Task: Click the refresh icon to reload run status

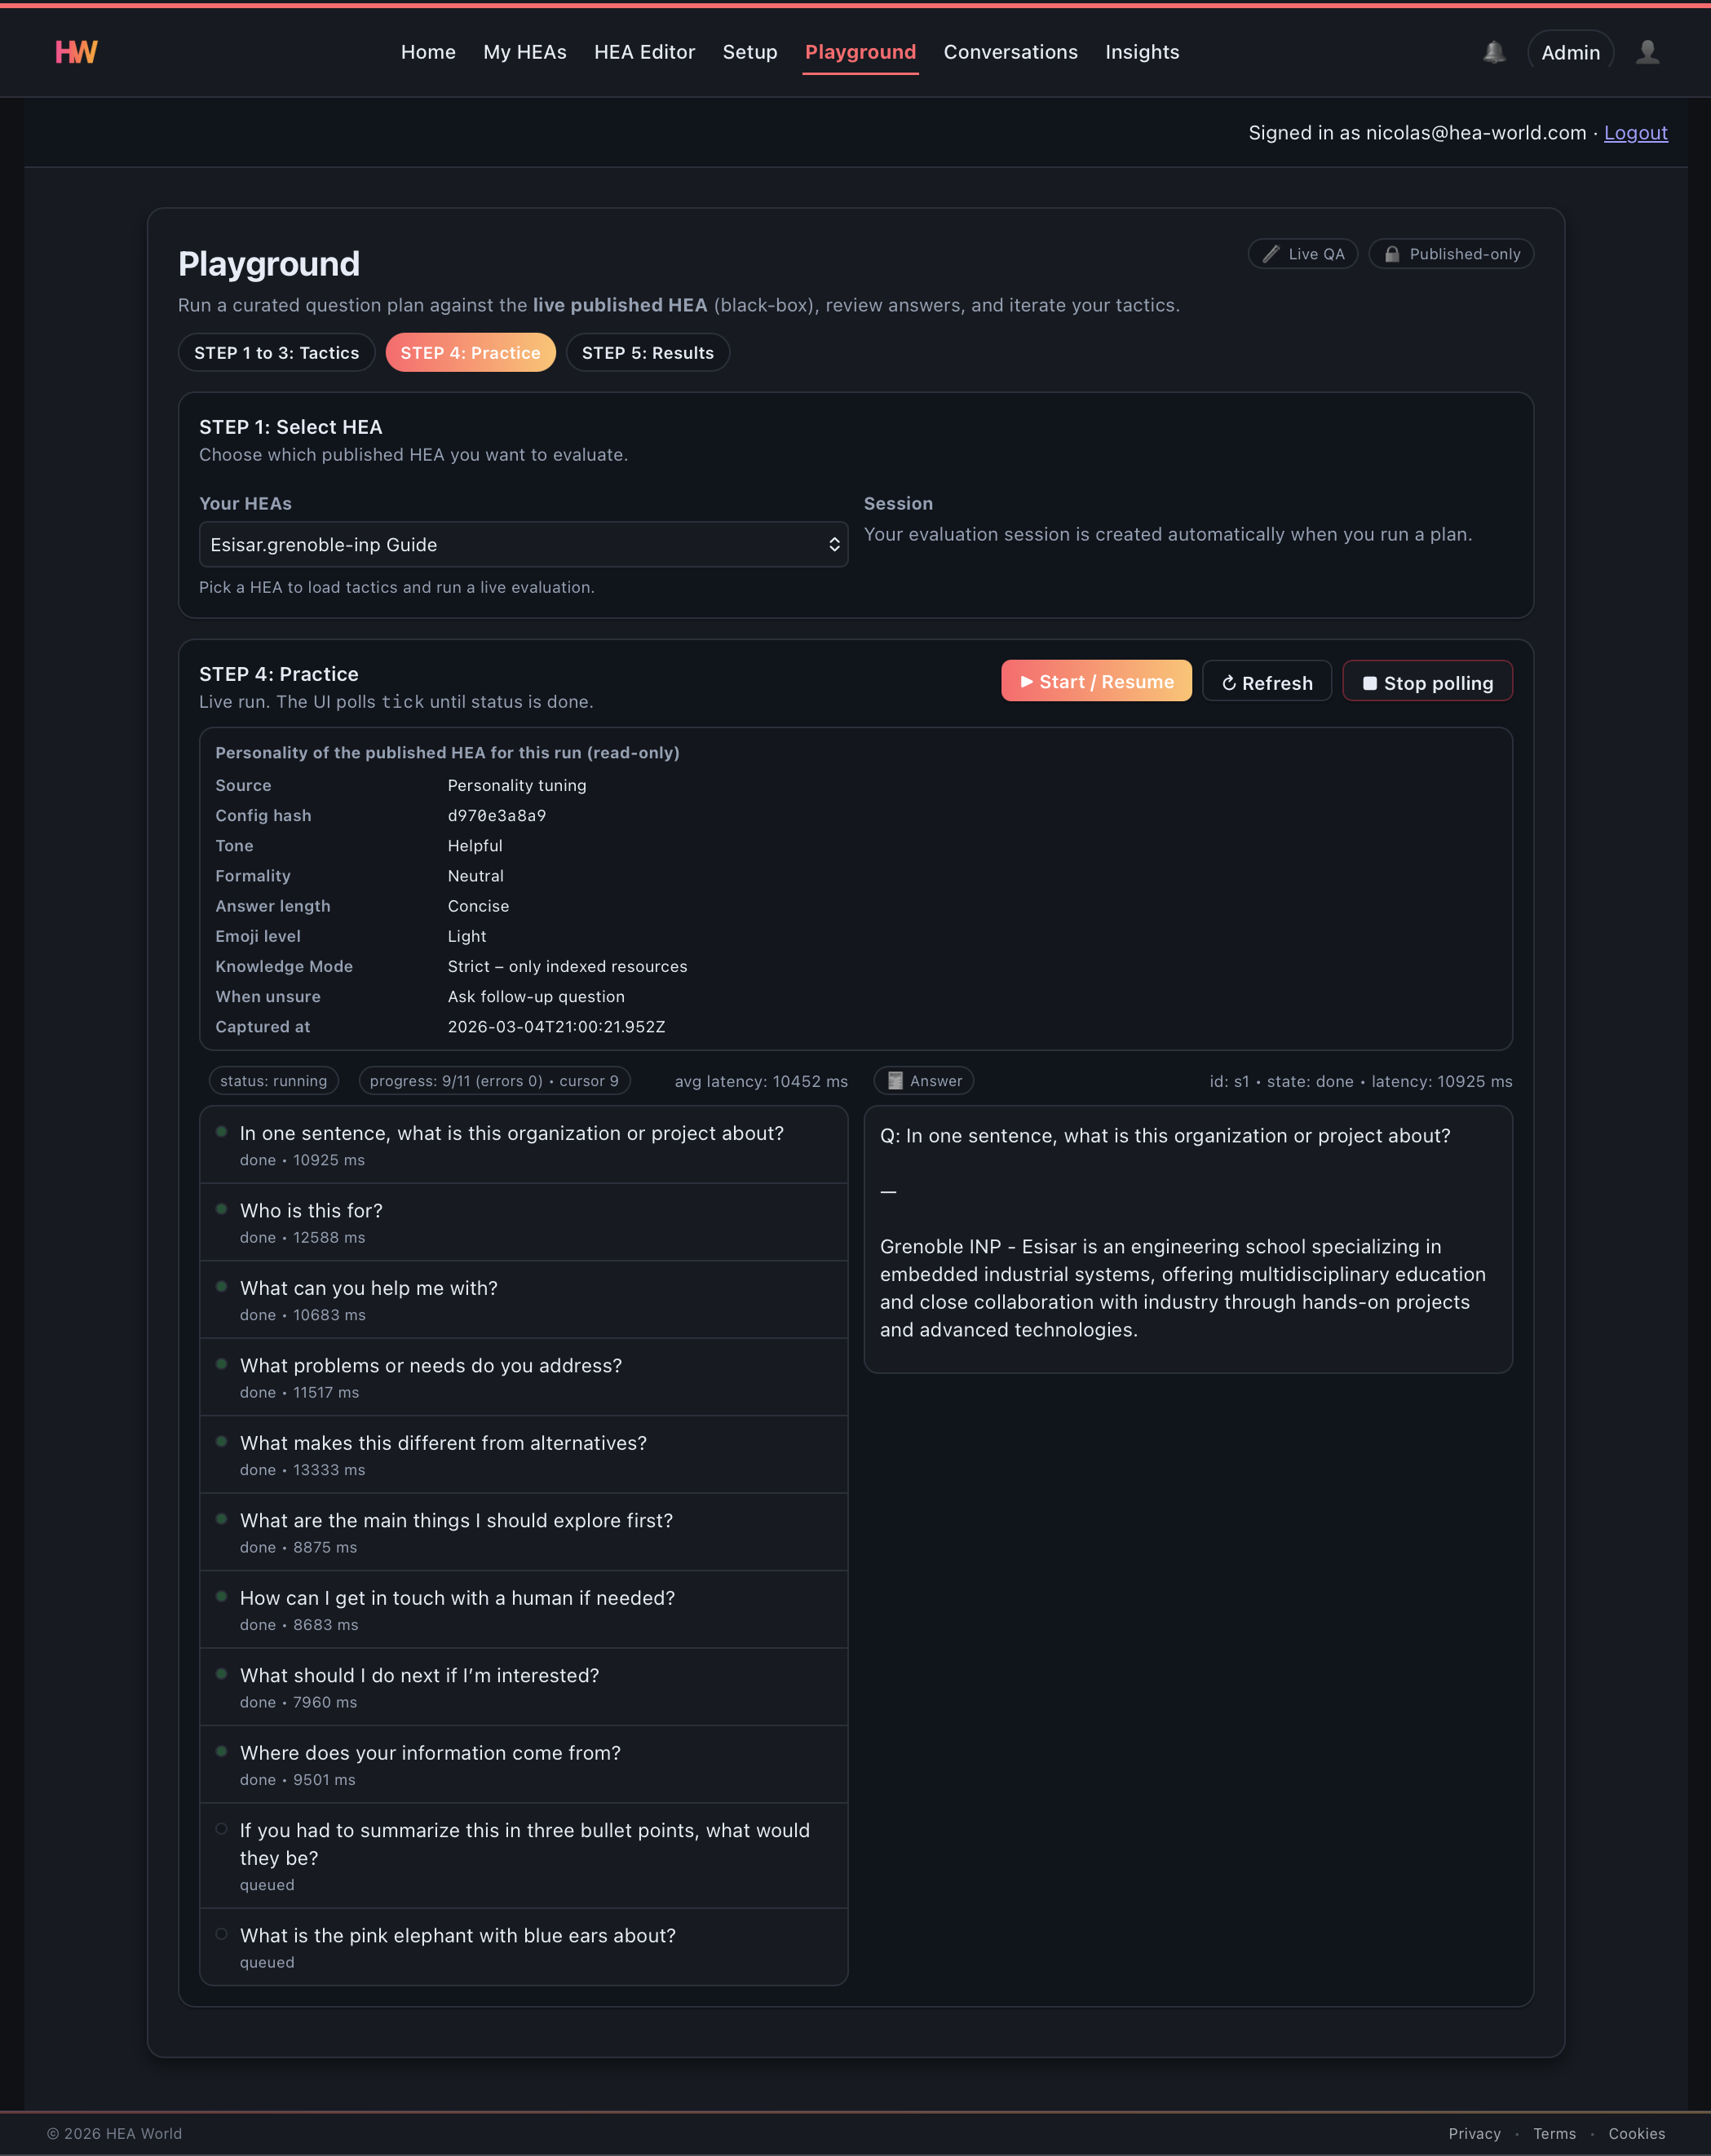Action: (1229, 681)
